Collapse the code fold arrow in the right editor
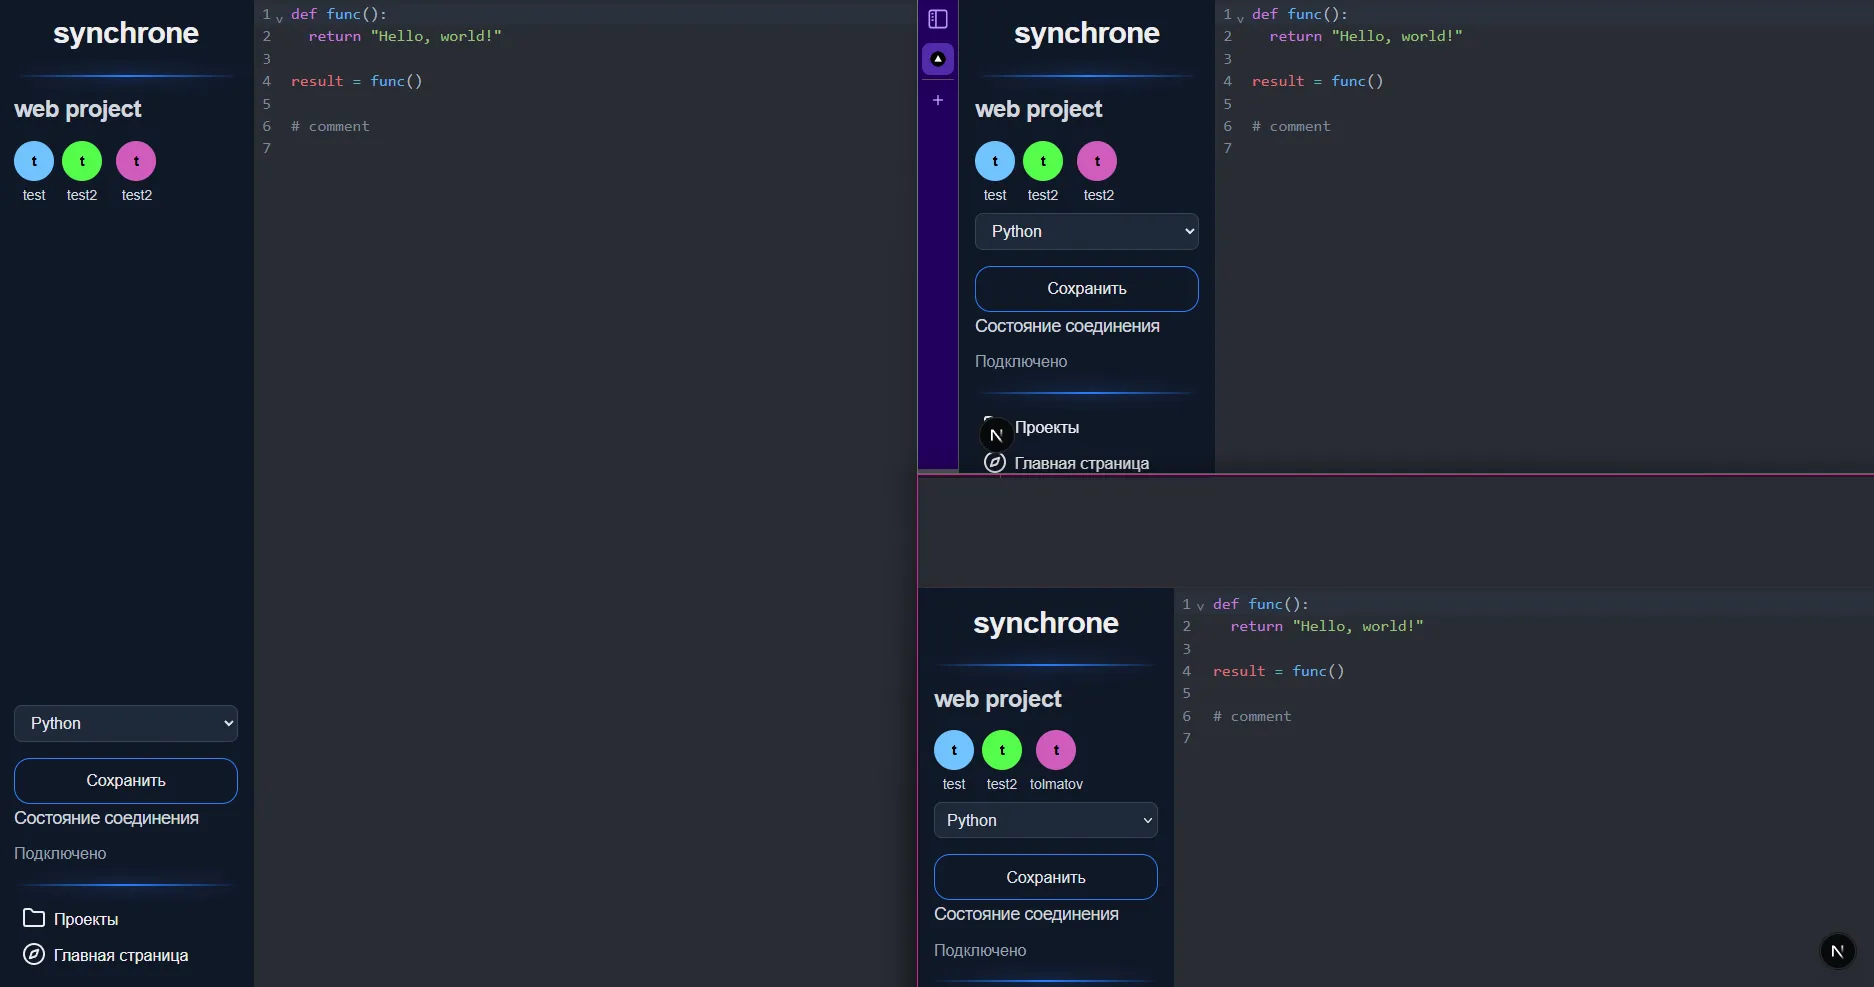The height and width of the screenshot is (987, 1874). click(x=1240, y=17)
